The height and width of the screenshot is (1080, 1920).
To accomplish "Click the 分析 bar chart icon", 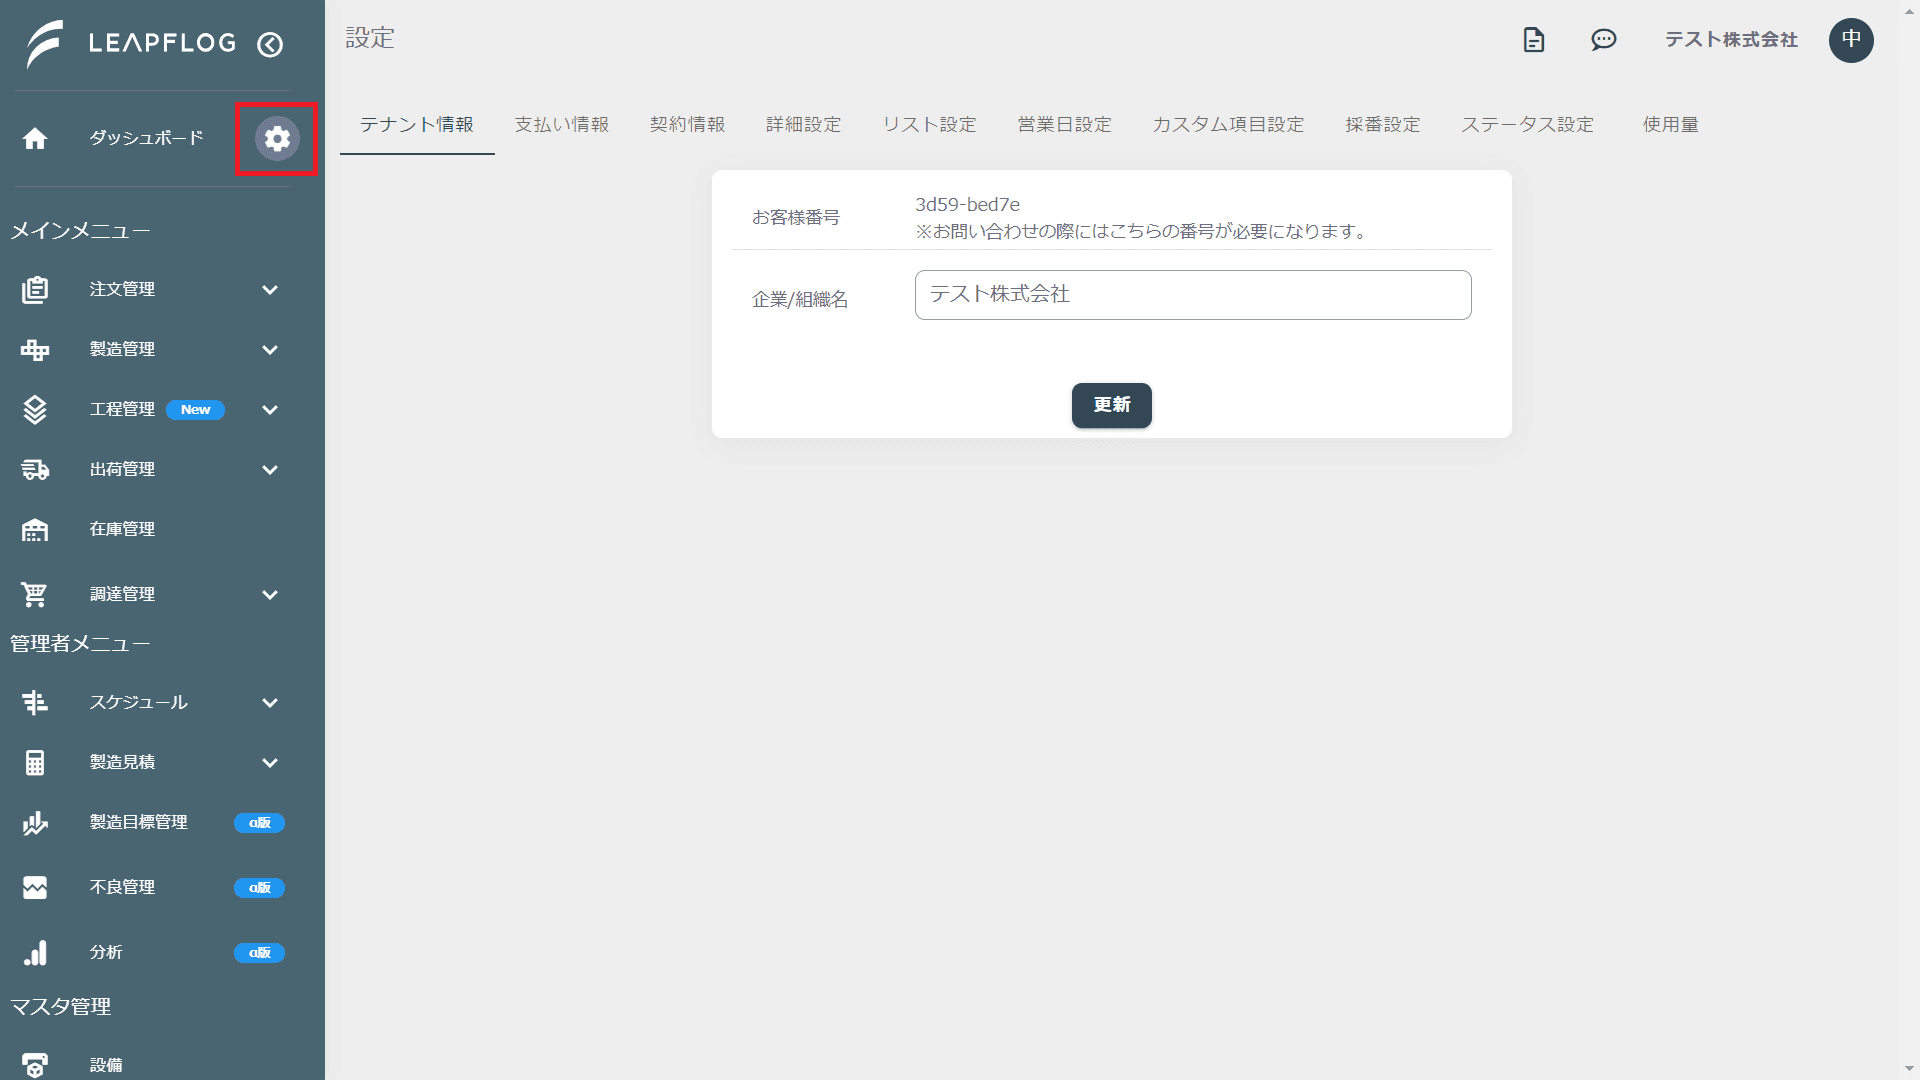I will pos(35,952).
